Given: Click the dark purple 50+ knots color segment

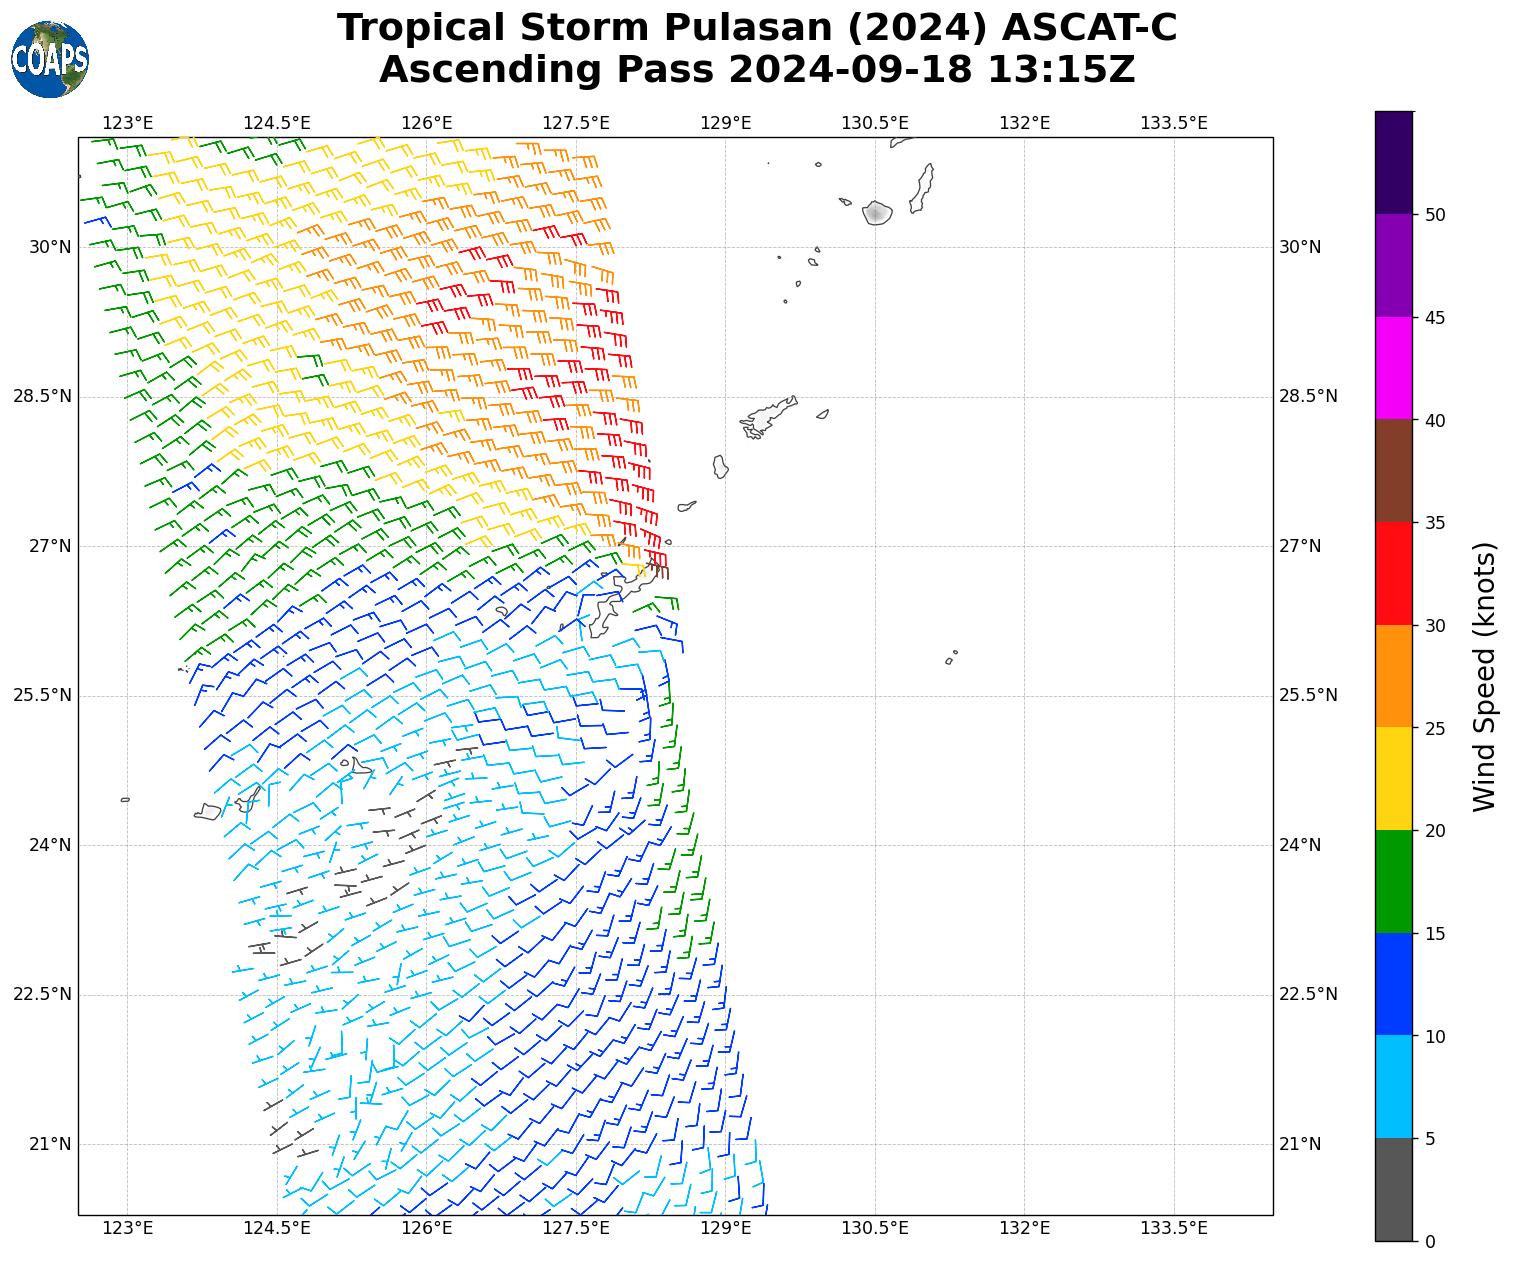Looking at the screenshot, I should [1393, 162].
